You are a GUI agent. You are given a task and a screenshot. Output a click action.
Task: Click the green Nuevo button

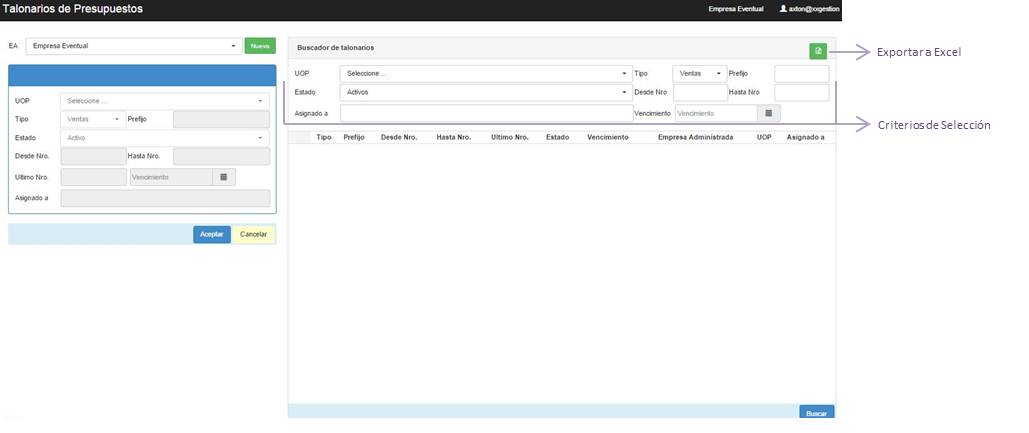click(260, 46)
